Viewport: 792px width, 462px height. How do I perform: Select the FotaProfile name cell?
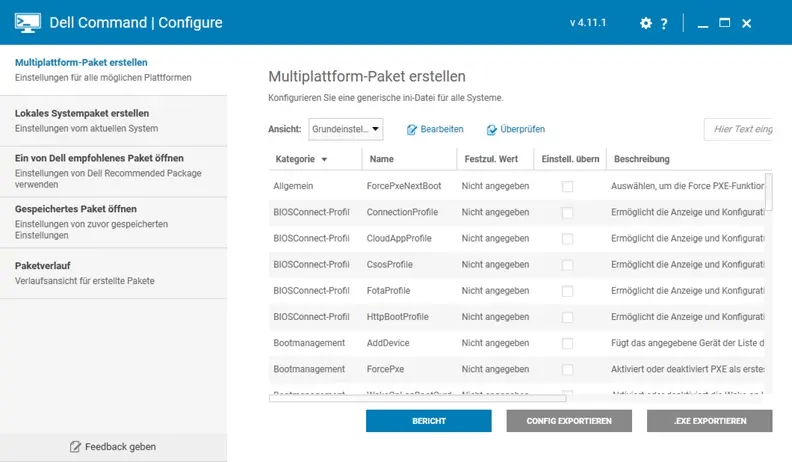point(388,291)
